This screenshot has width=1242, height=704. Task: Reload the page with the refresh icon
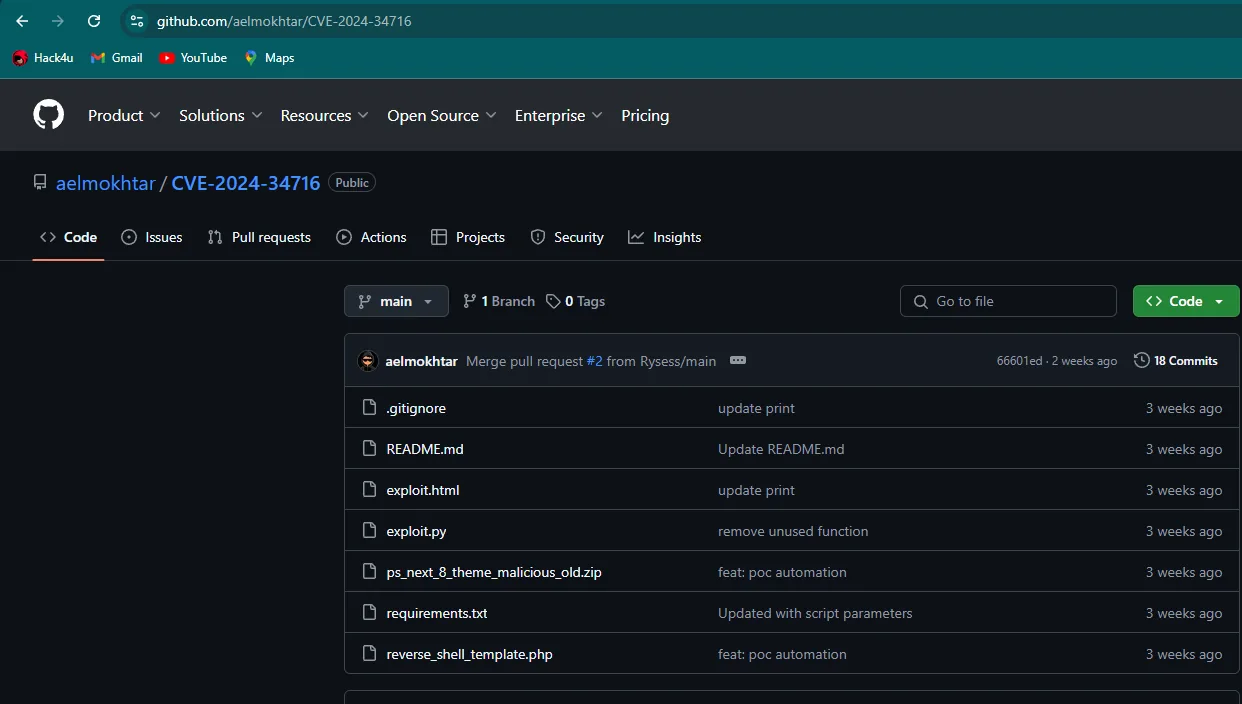pos(94,21)
